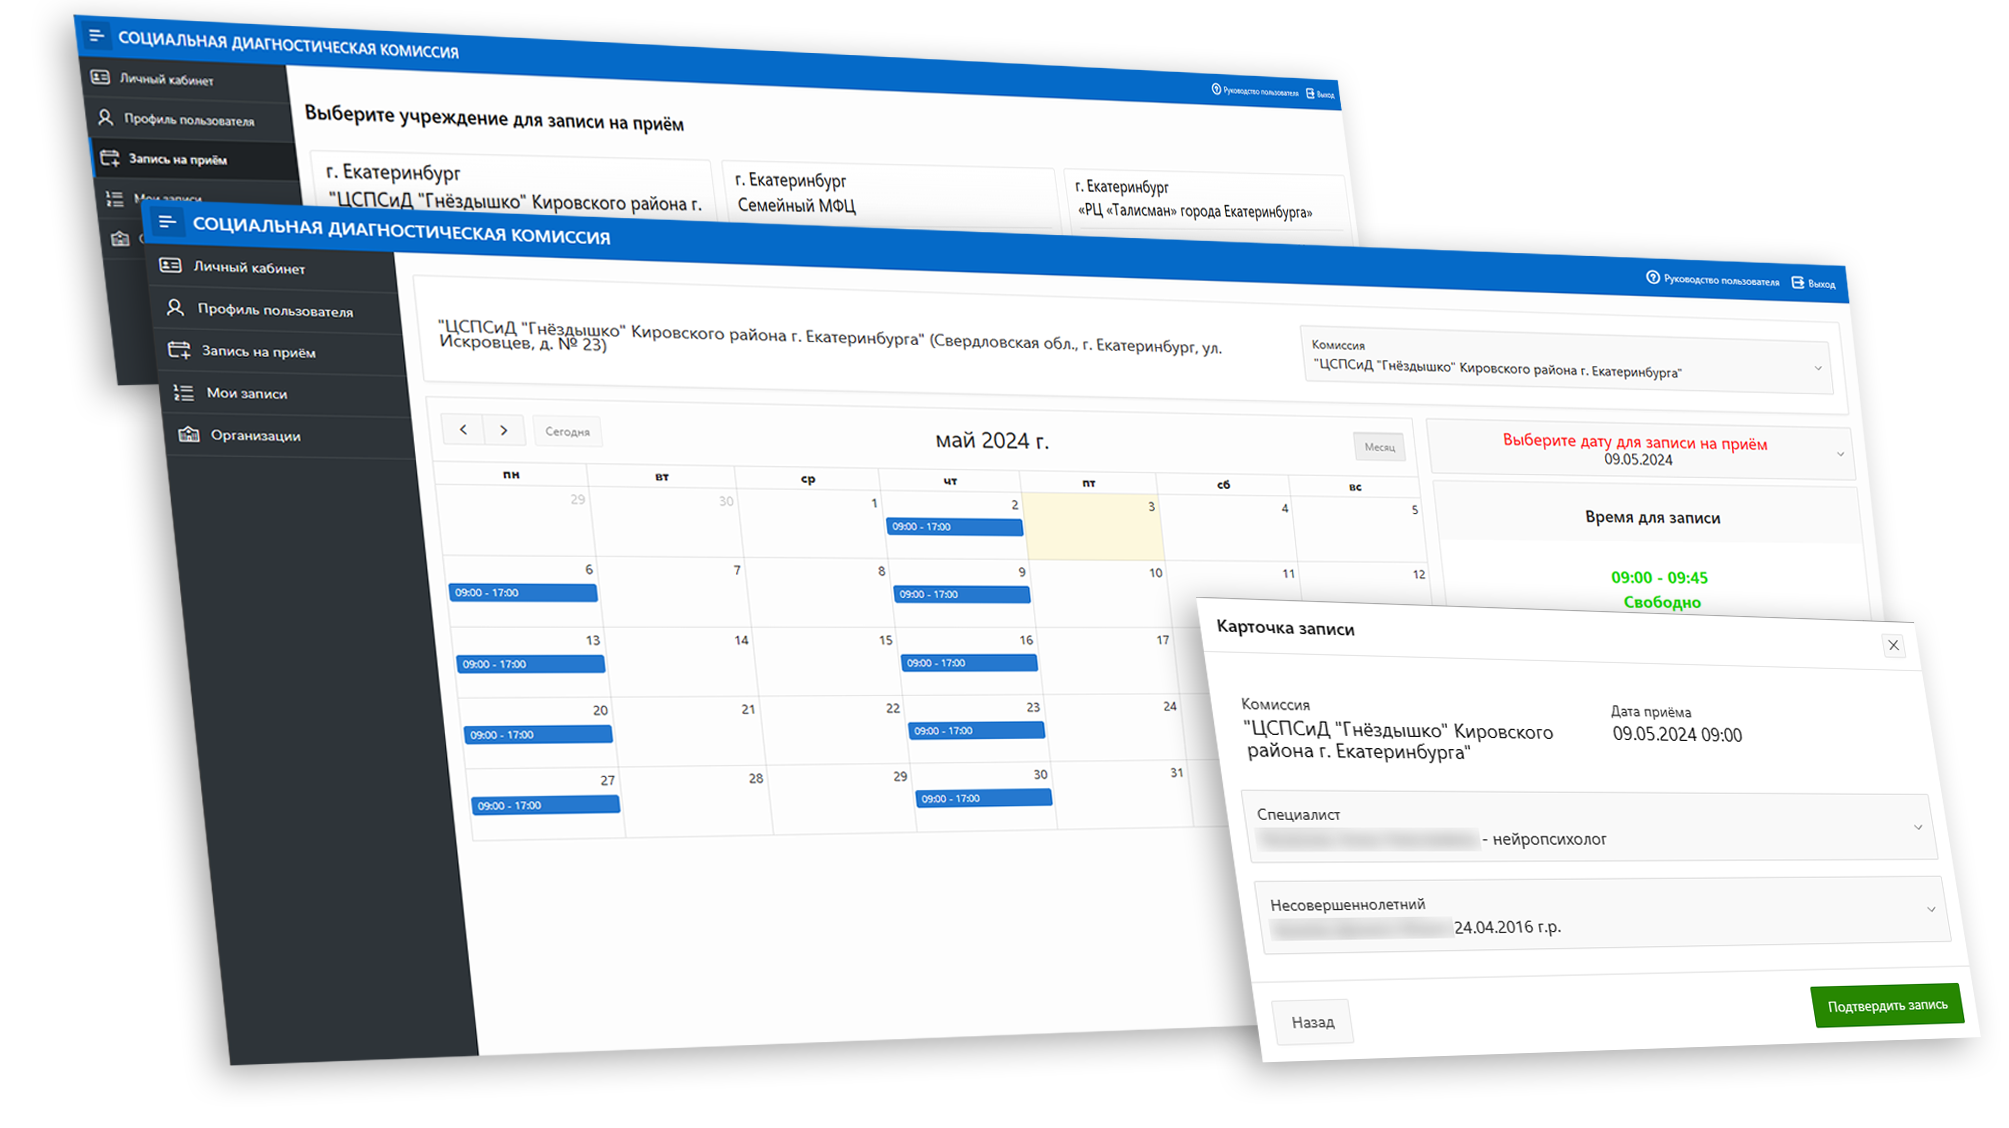Click day 10 in the calendar

1100,594
